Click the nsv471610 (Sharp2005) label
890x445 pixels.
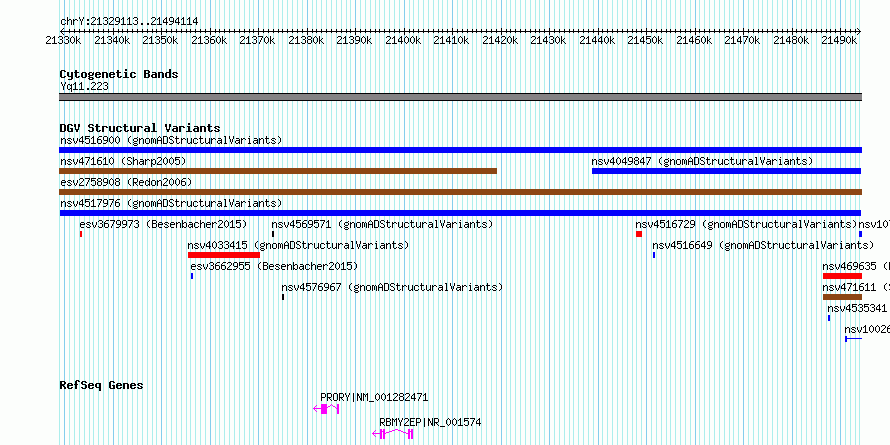coord(123,161)
